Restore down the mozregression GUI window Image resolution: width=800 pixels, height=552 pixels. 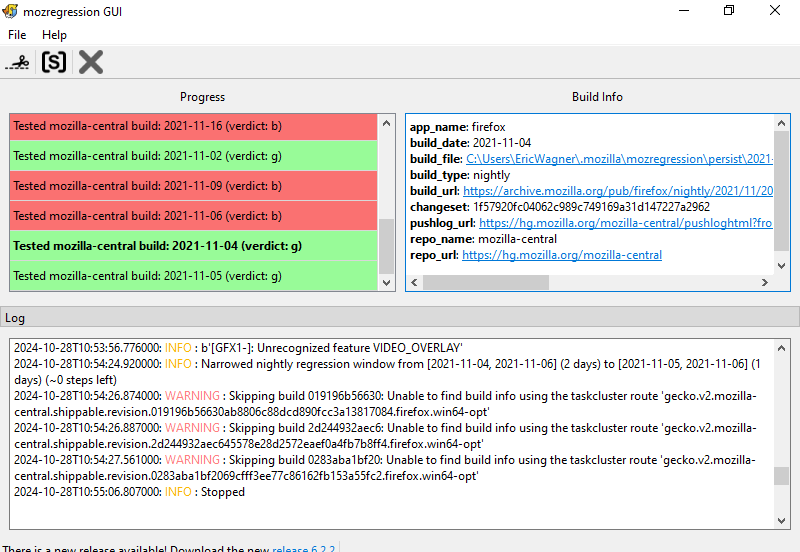click(729, 10)
